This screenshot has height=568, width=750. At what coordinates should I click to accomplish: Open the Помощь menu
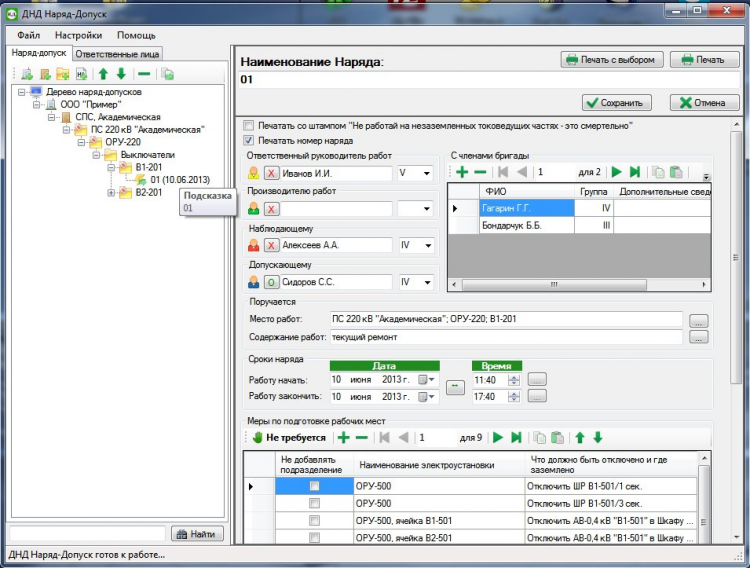pos(136,35)
